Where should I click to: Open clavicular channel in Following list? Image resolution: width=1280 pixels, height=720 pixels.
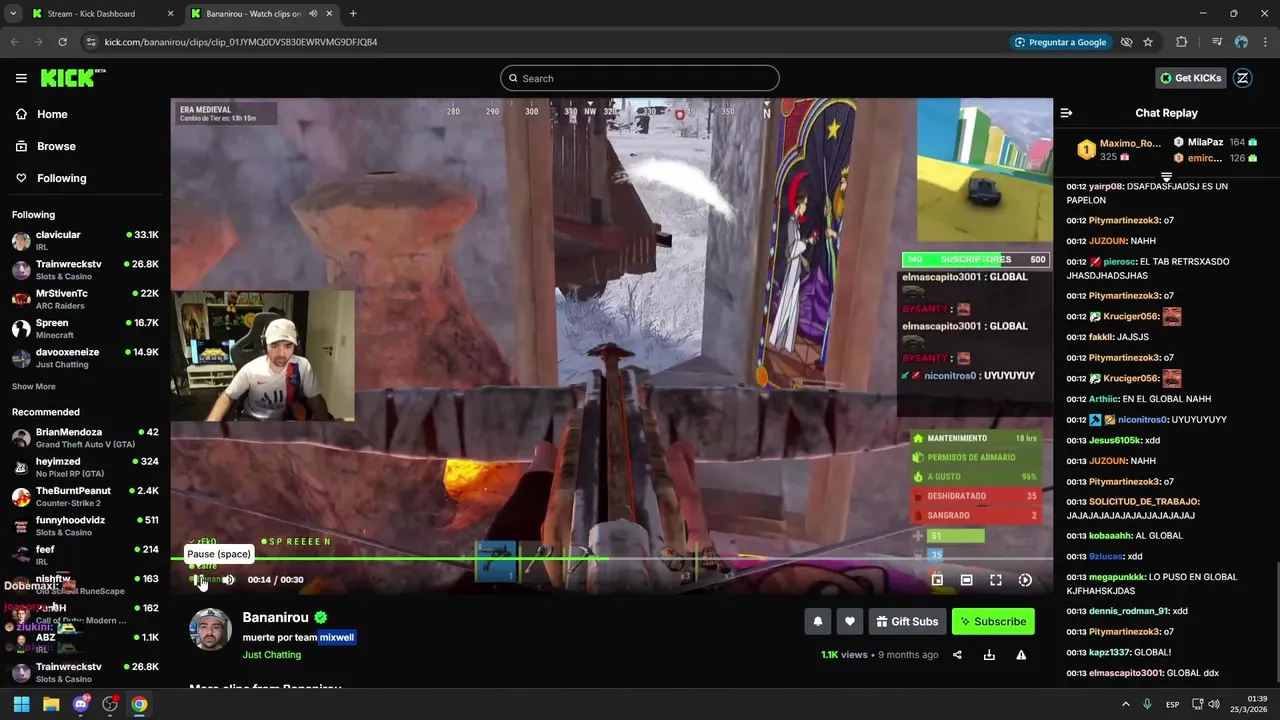tap(85, 240)
